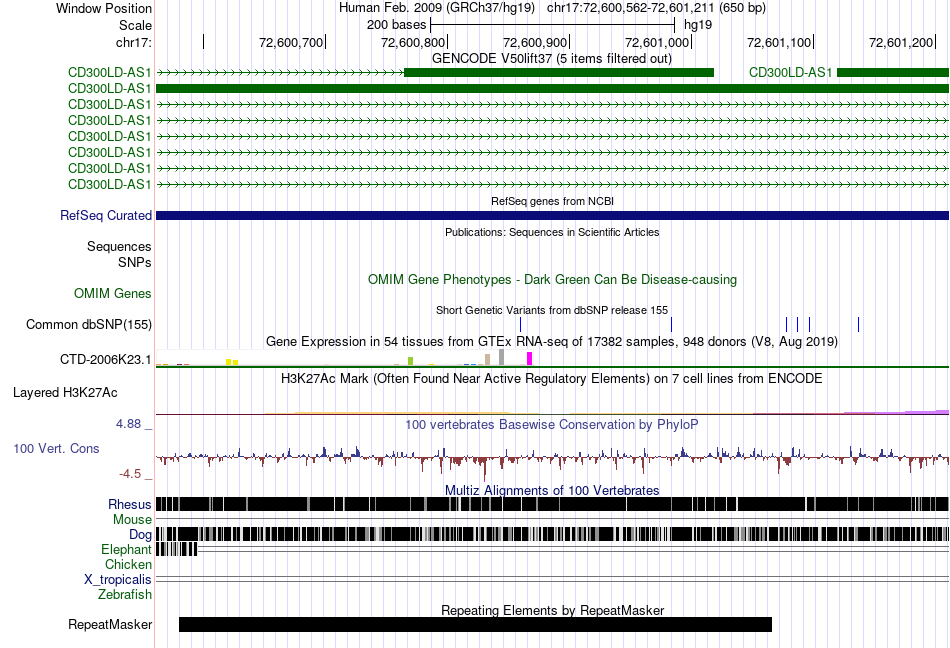950x648 pixels.
Task: Select the rightmost blue dbSNP variant tick
Action: point(858,325)
